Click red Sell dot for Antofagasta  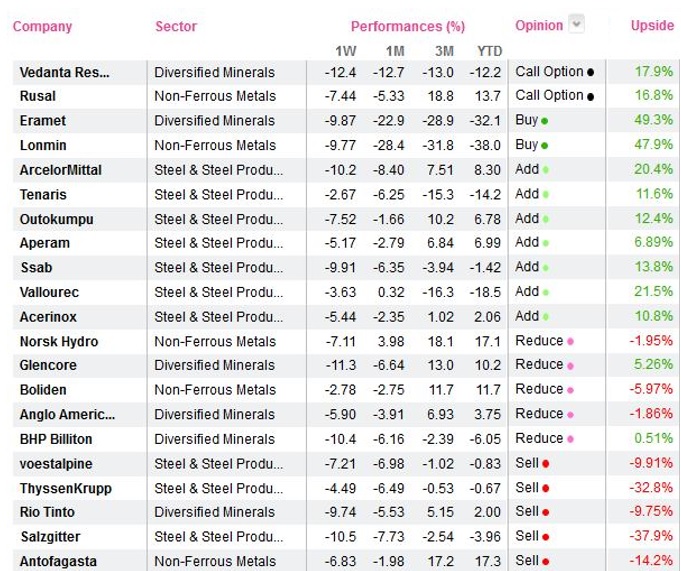tap(546, 562)
